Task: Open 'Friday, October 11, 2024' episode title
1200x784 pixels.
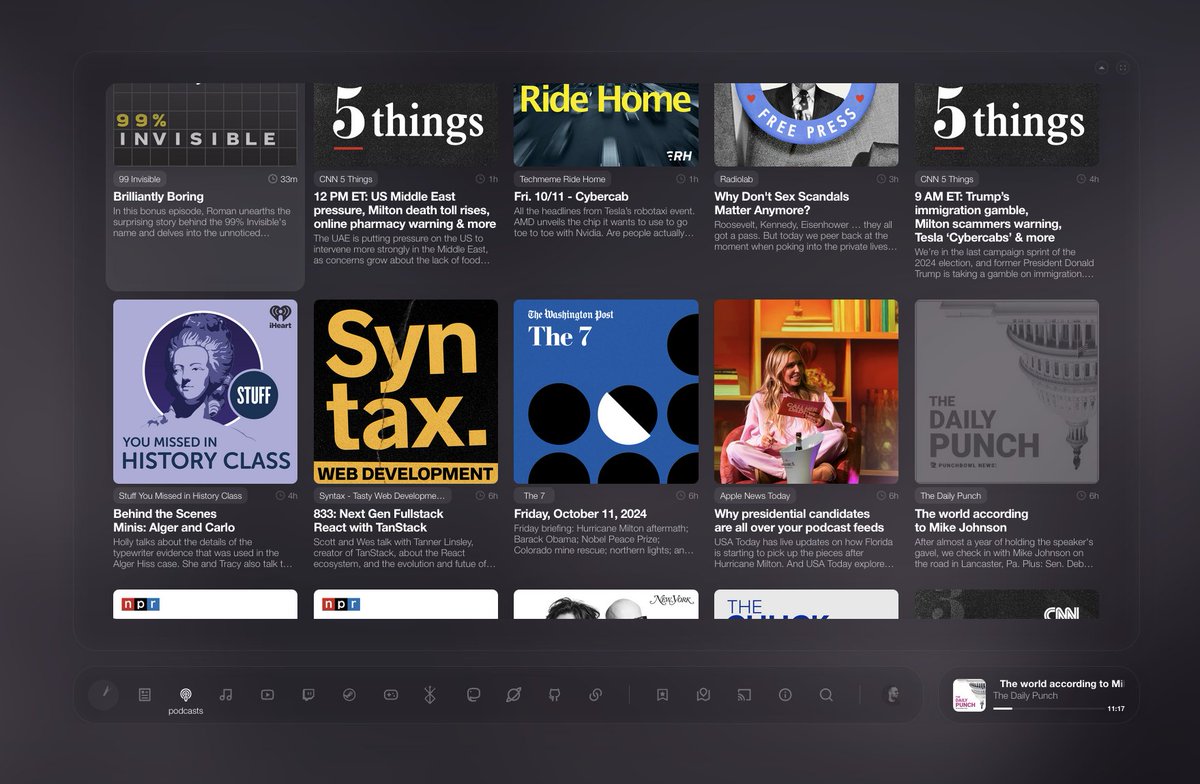Action: coord(580,514)
